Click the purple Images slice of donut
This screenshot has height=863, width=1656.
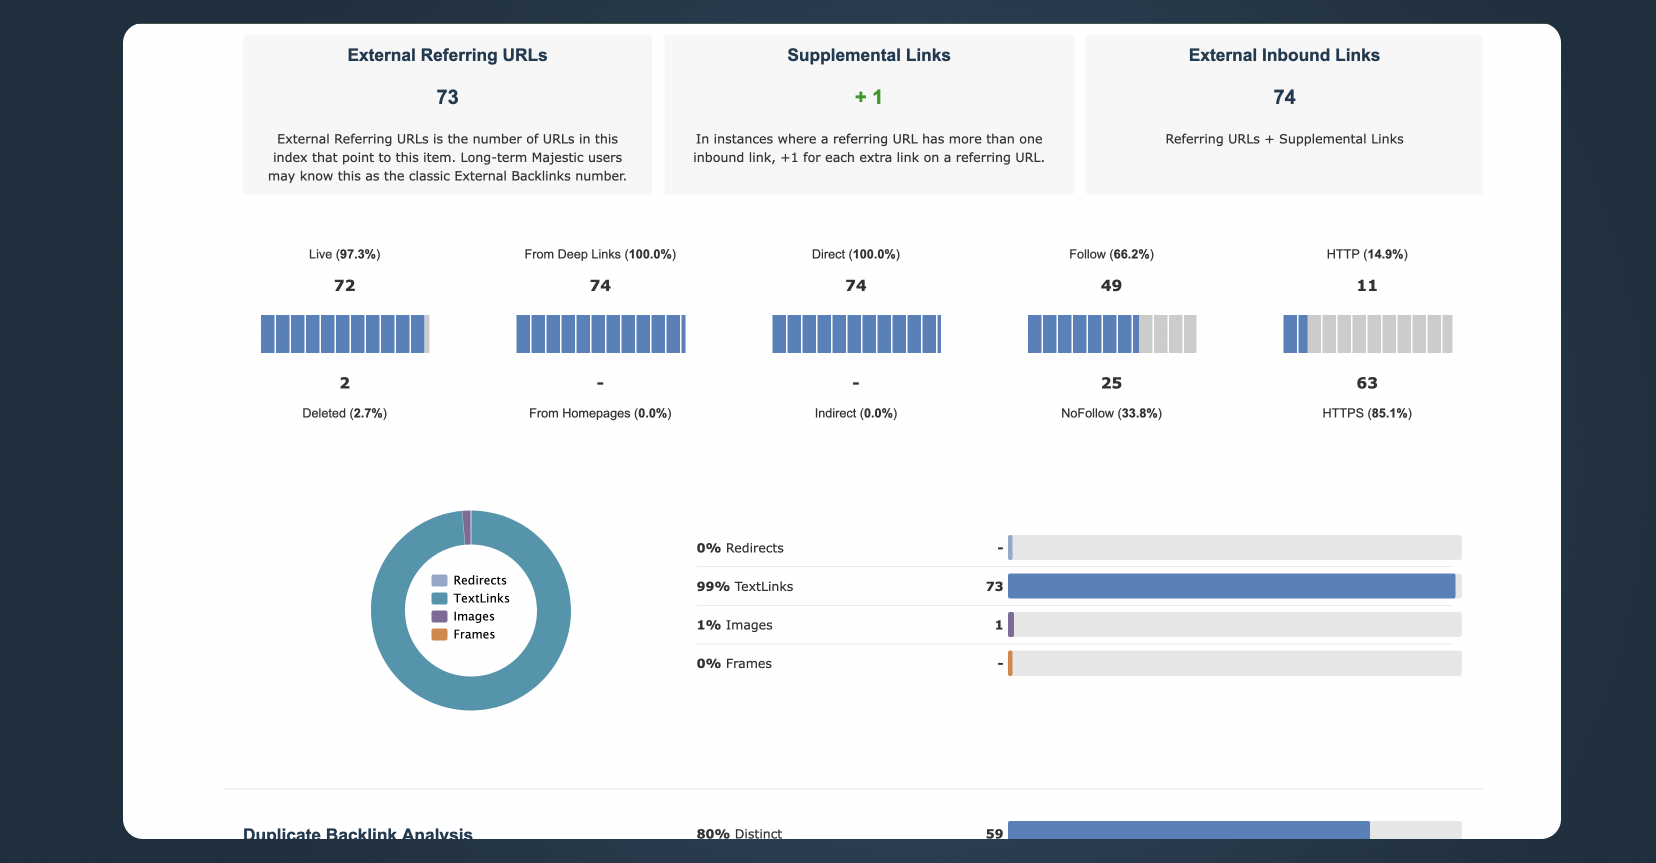pos(467,527)
